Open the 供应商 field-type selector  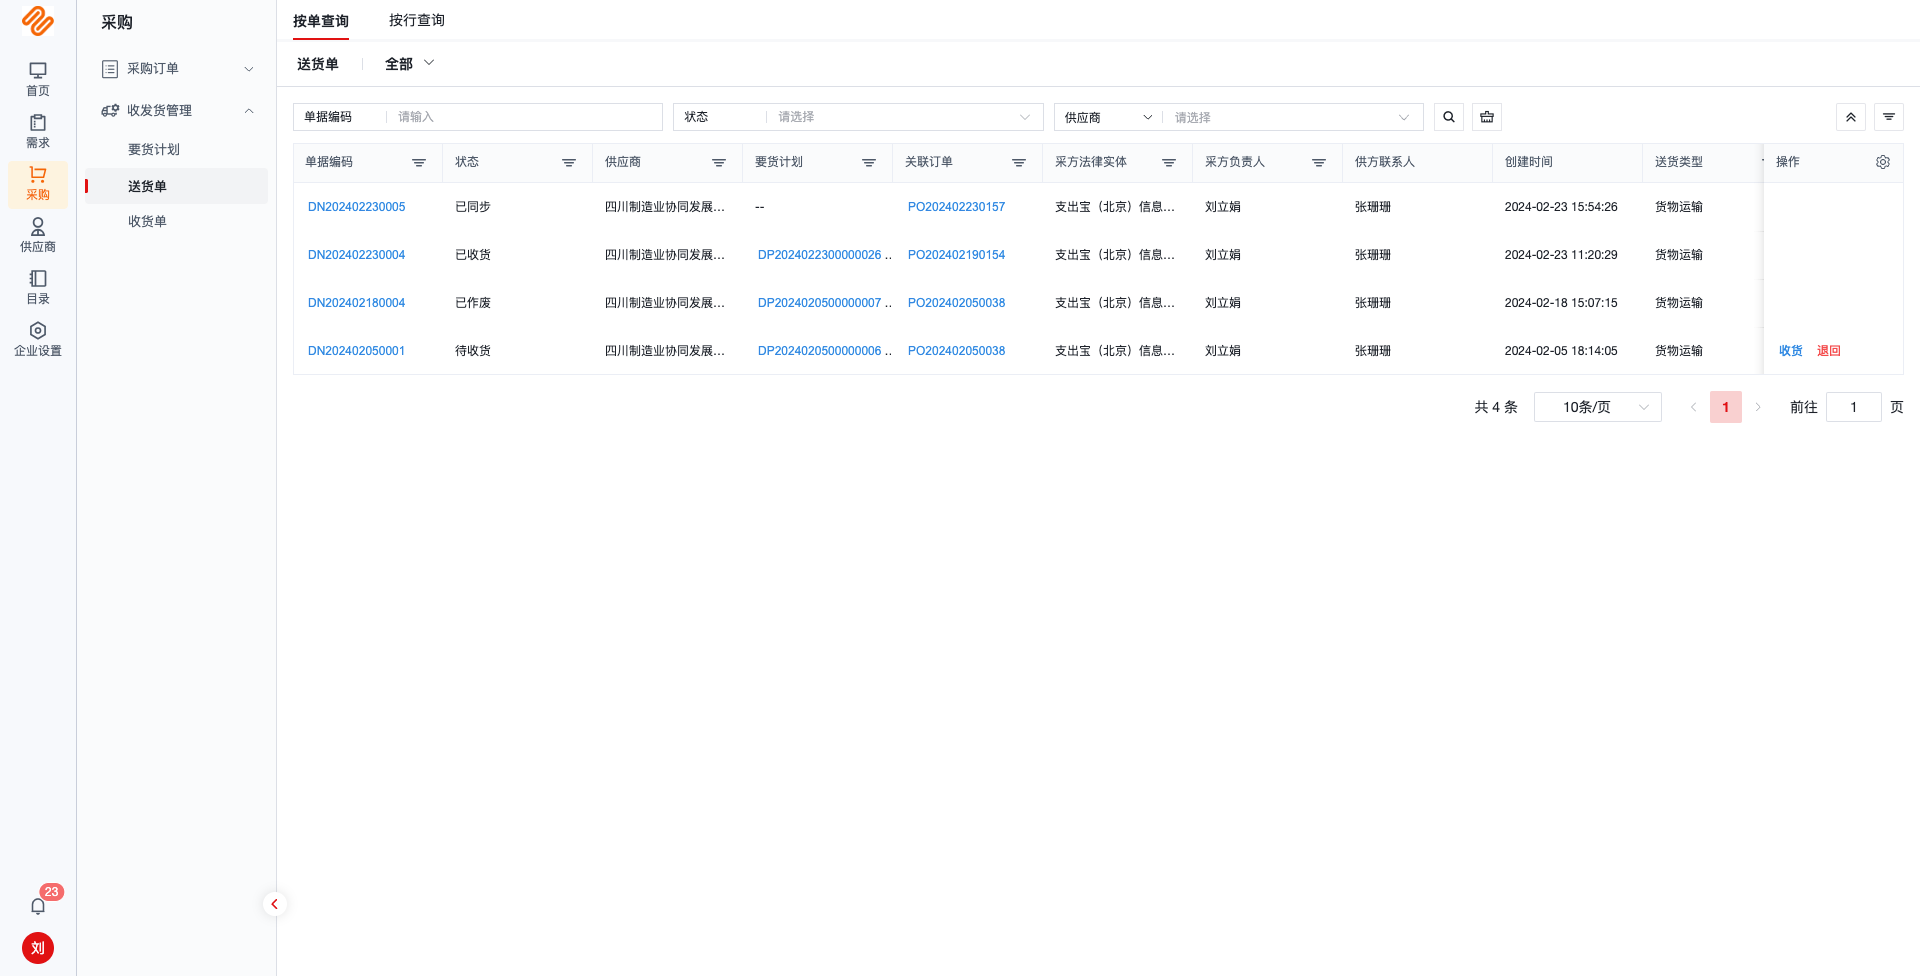pos(1108,117)
